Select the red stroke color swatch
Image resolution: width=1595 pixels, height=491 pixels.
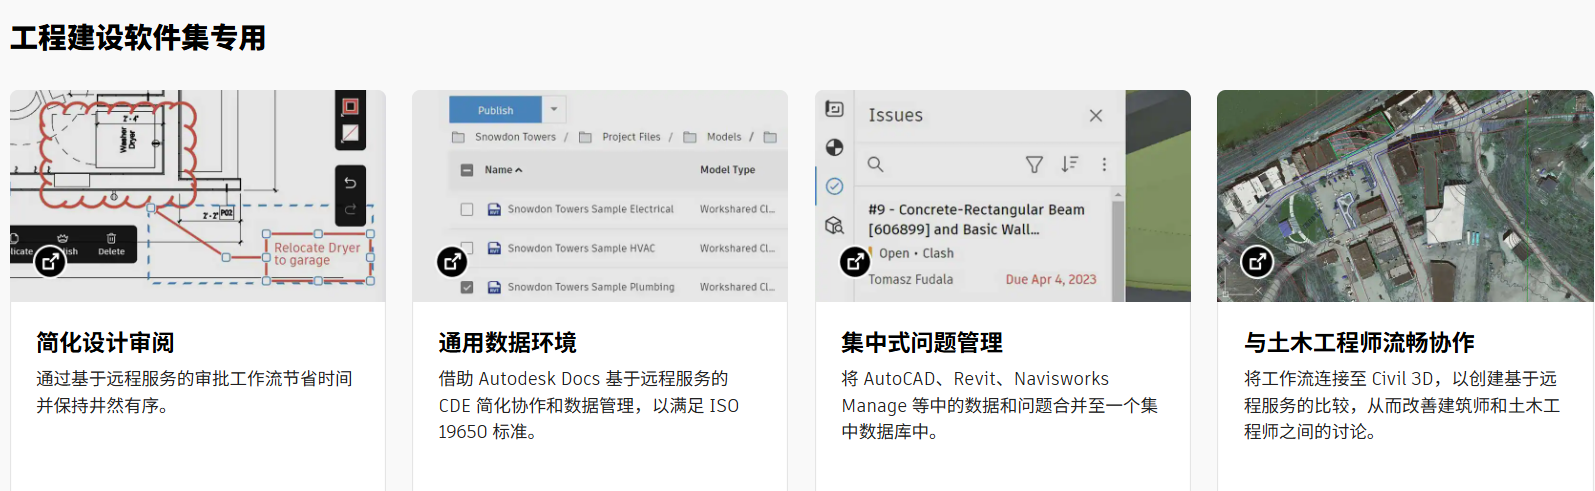(350, 106)
